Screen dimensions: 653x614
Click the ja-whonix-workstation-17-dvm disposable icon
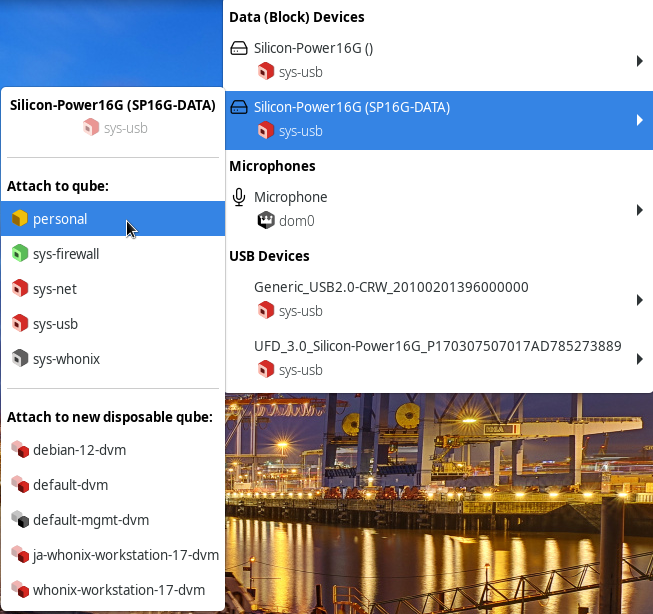click(20, 554)
